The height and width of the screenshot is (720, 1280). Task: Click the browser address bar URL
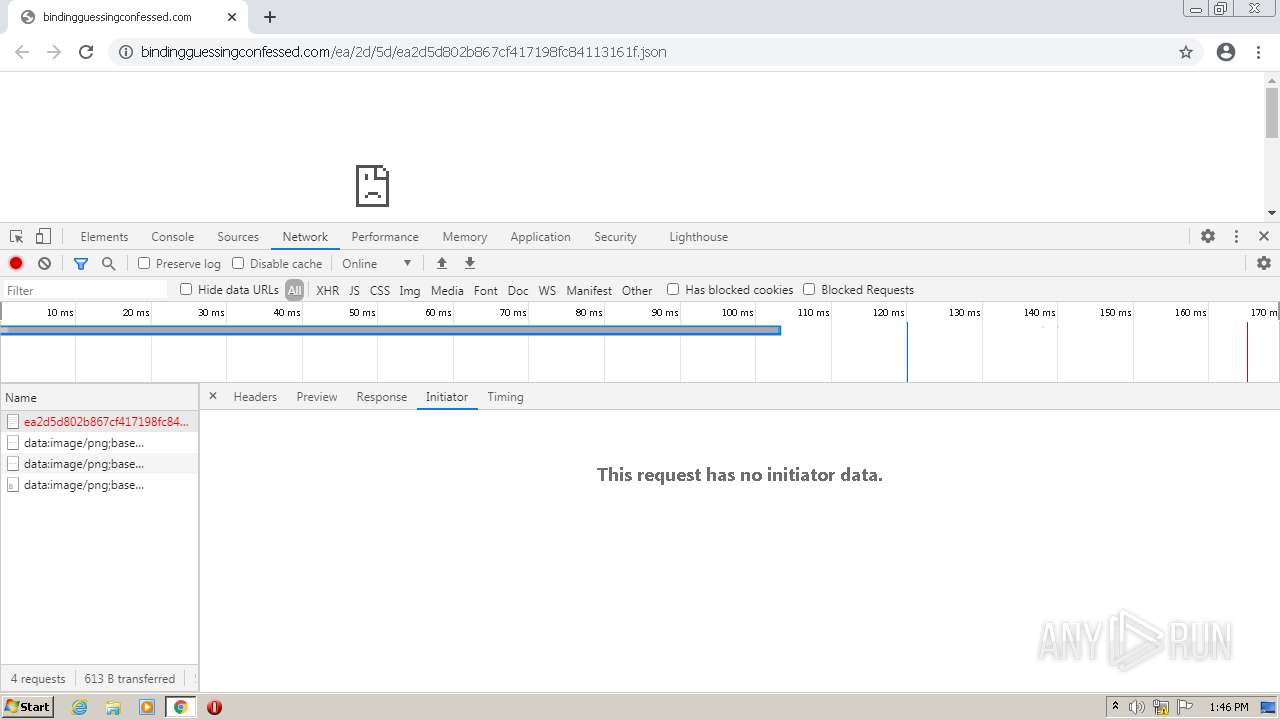point(403,52)
